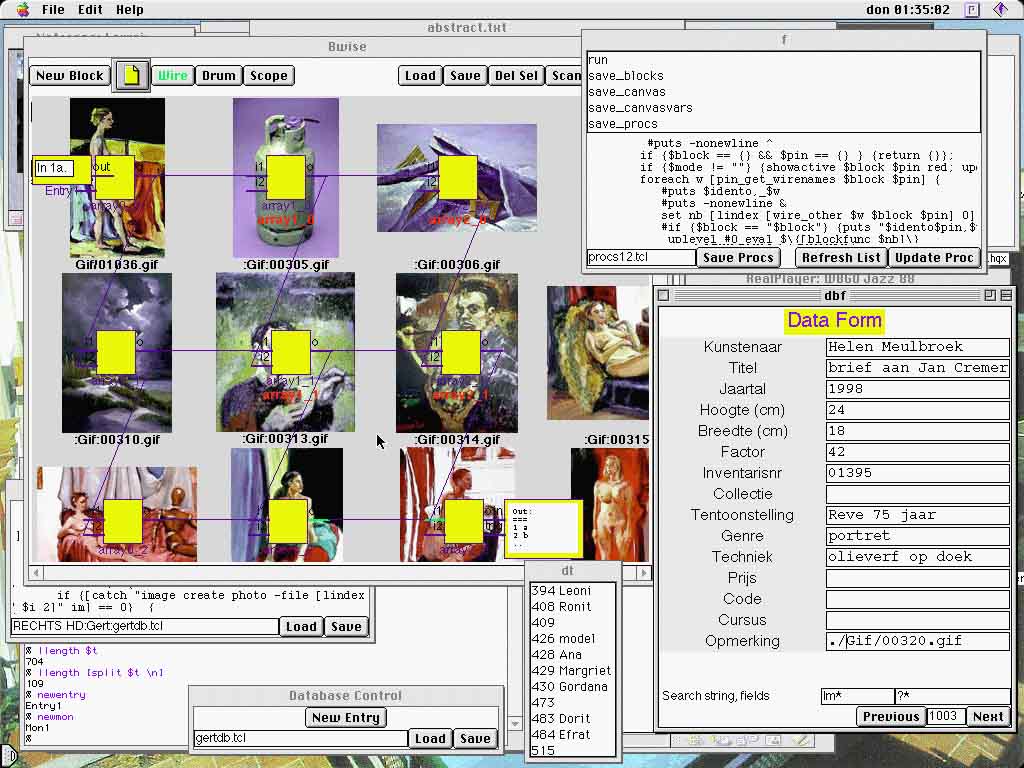The width and height of the screenshot is (1024, 768).
Task: Open the application menu diamond icon
Action: pyautogui.click(x=1000, y=9)
